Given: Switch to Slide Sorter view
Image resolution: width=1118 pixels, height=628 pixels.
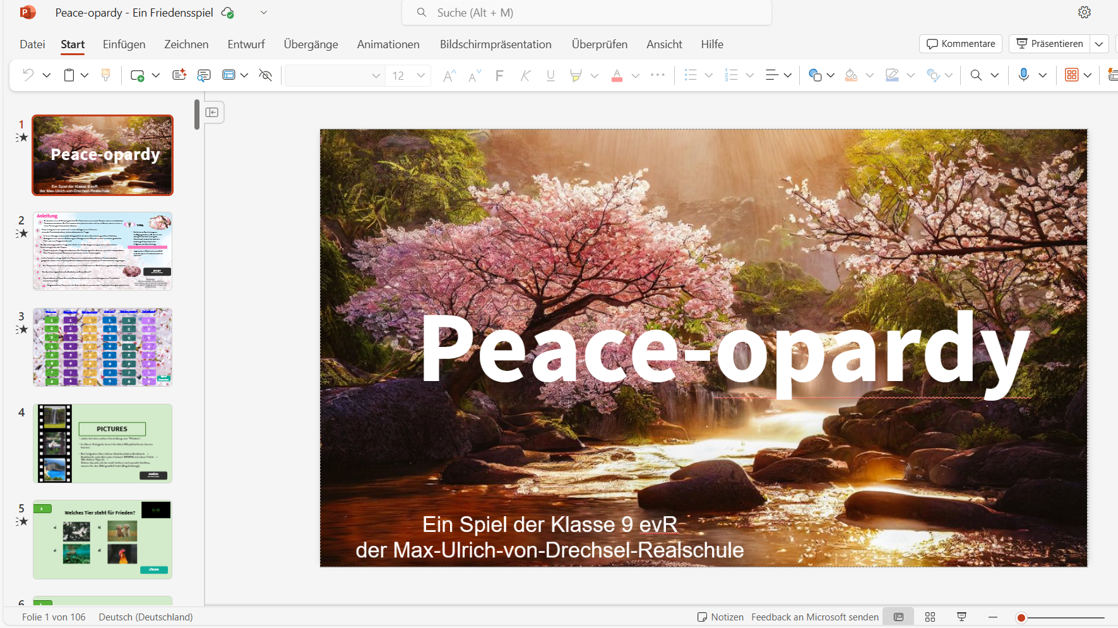Looking at the screenshot, I should [930, 617].
